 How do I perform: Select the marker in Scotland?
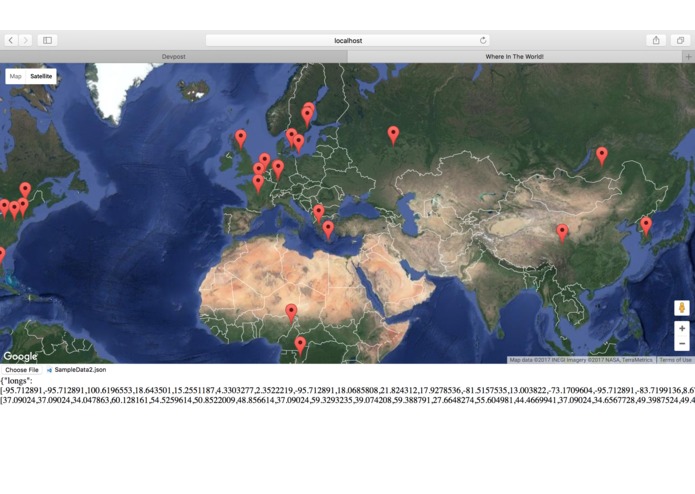[x=241, y=140]
